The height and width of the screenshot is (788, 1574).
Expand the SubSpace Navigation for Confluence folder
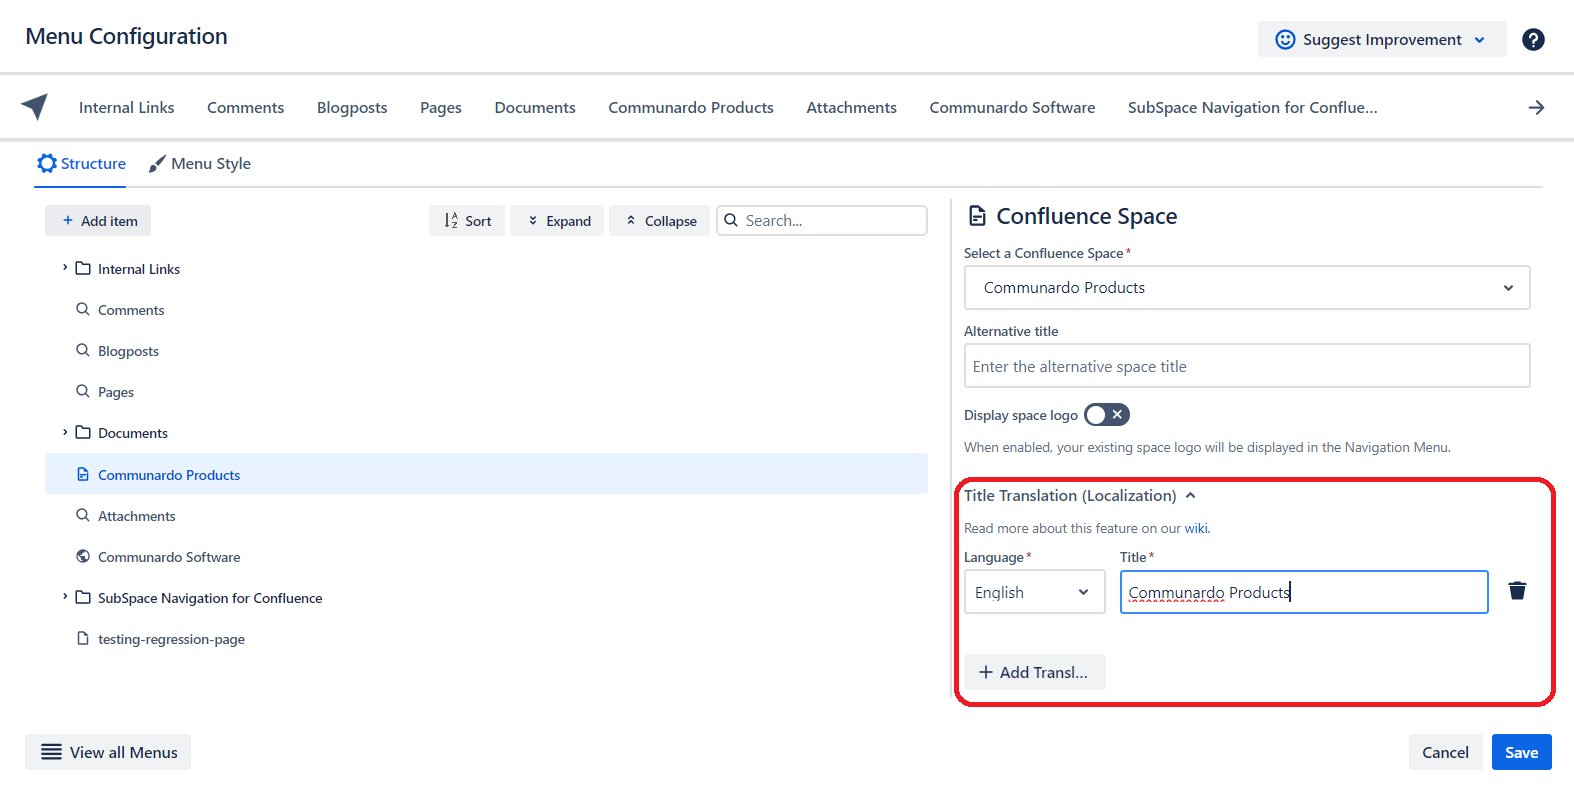pyautogui.click(x=65, y=597)
